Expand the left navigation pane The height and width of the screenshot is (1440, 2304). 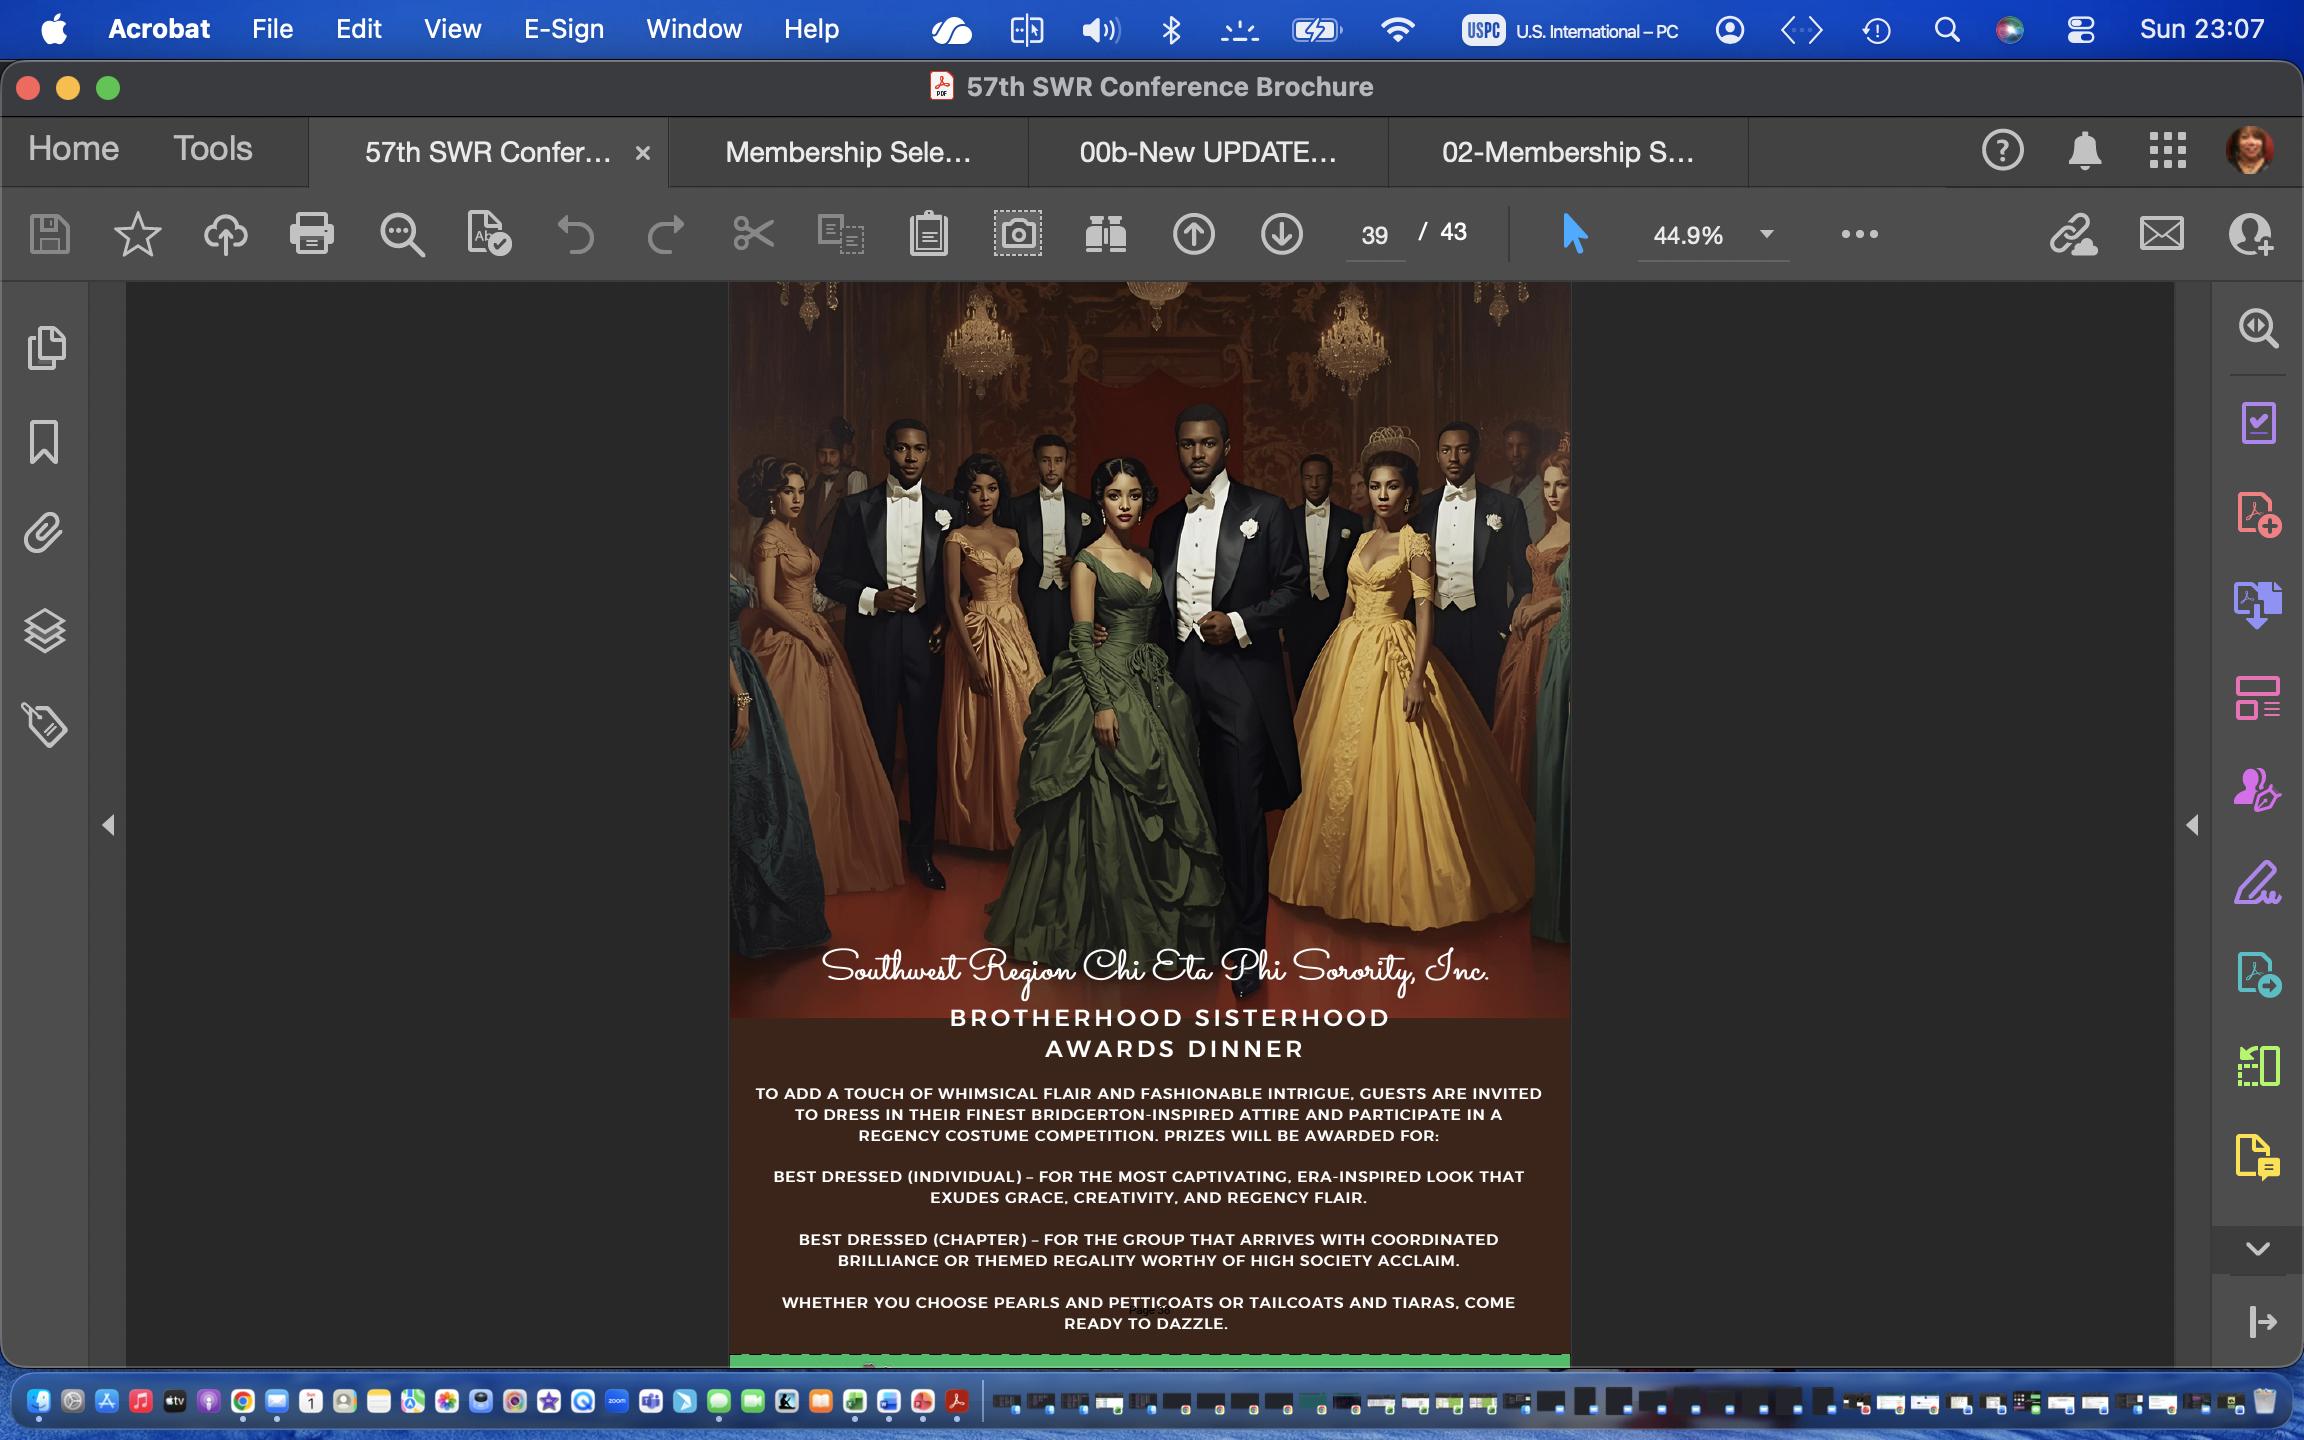click(108, 825)
